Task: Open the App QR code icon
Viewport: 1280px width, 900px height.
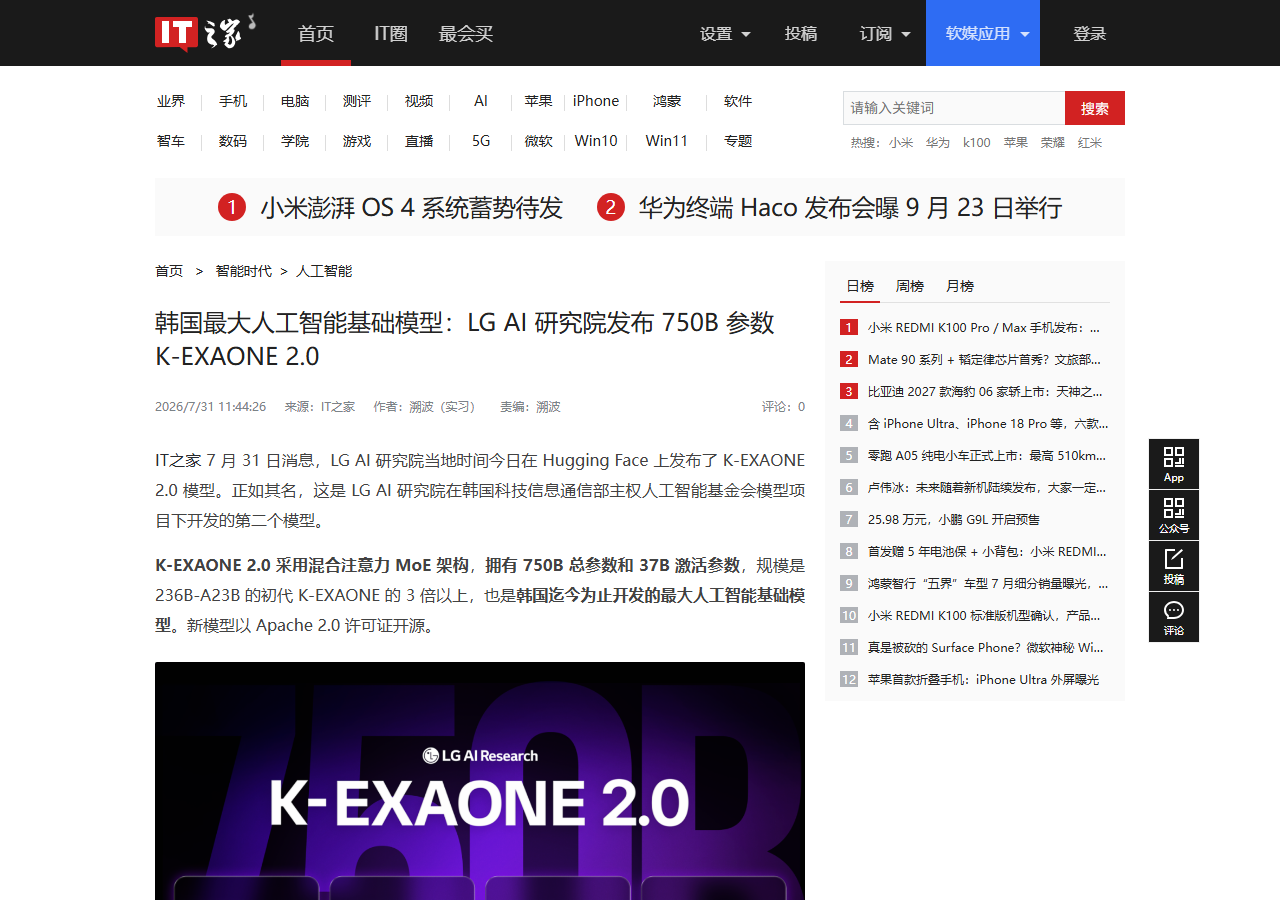Action: pyautogui.click(x=1174, y=464)
